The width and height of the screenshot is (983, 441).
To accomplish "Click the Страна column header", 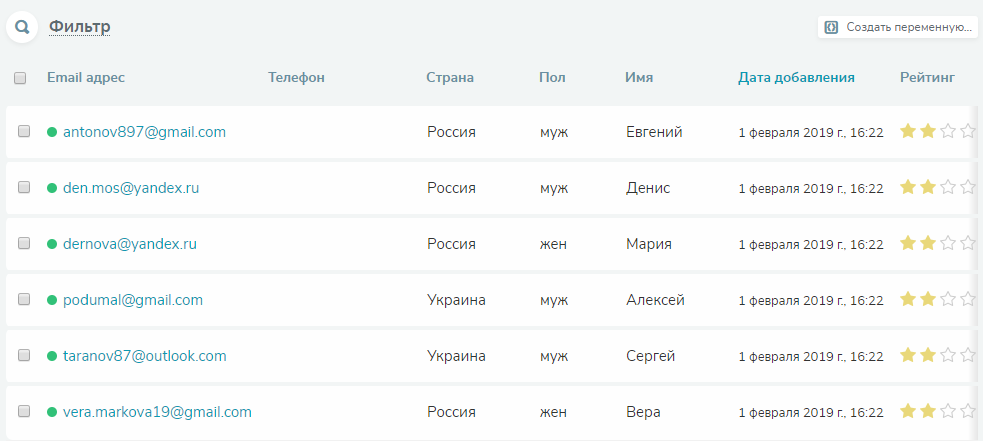I will pyautogui.click(x=450, y=77).
